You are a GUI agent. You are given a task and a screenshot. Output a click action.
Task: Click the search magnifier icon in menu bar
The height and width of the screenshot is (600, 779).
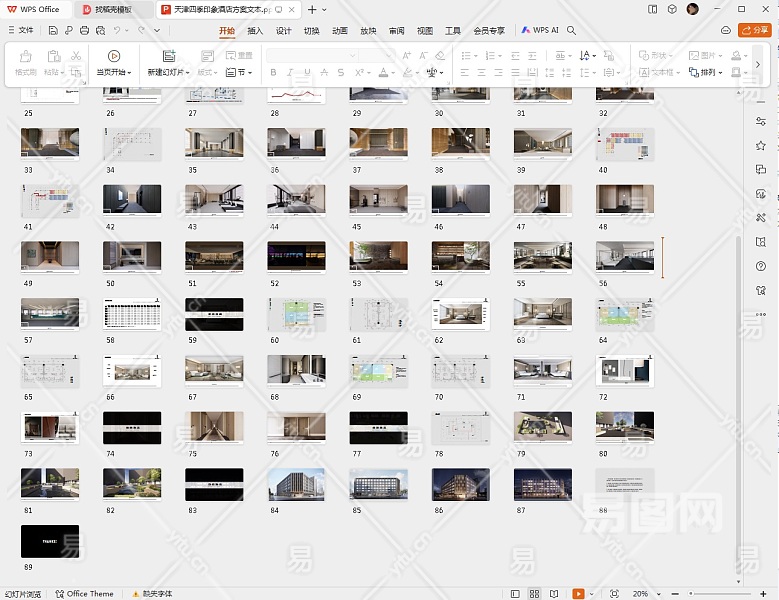tap(572, 31)
